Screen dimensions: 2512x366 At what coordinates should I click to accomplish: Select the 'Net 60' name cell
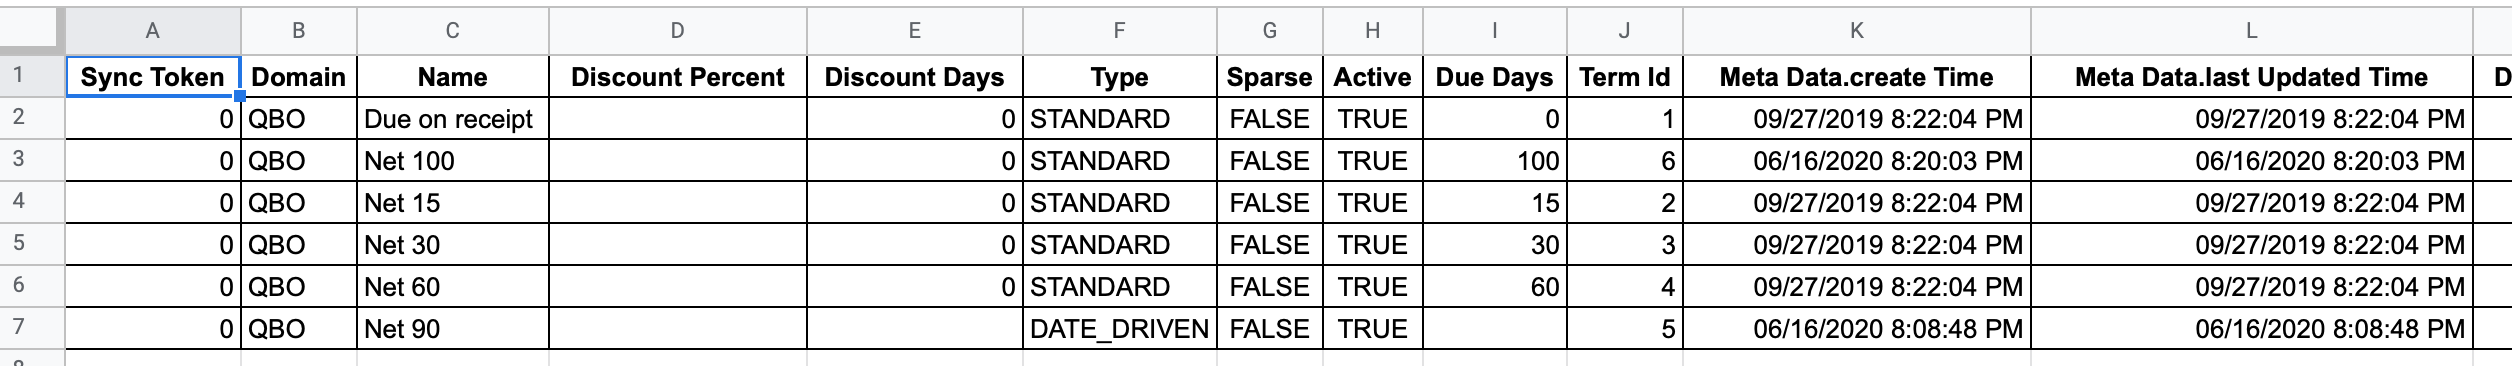(453, 287)
